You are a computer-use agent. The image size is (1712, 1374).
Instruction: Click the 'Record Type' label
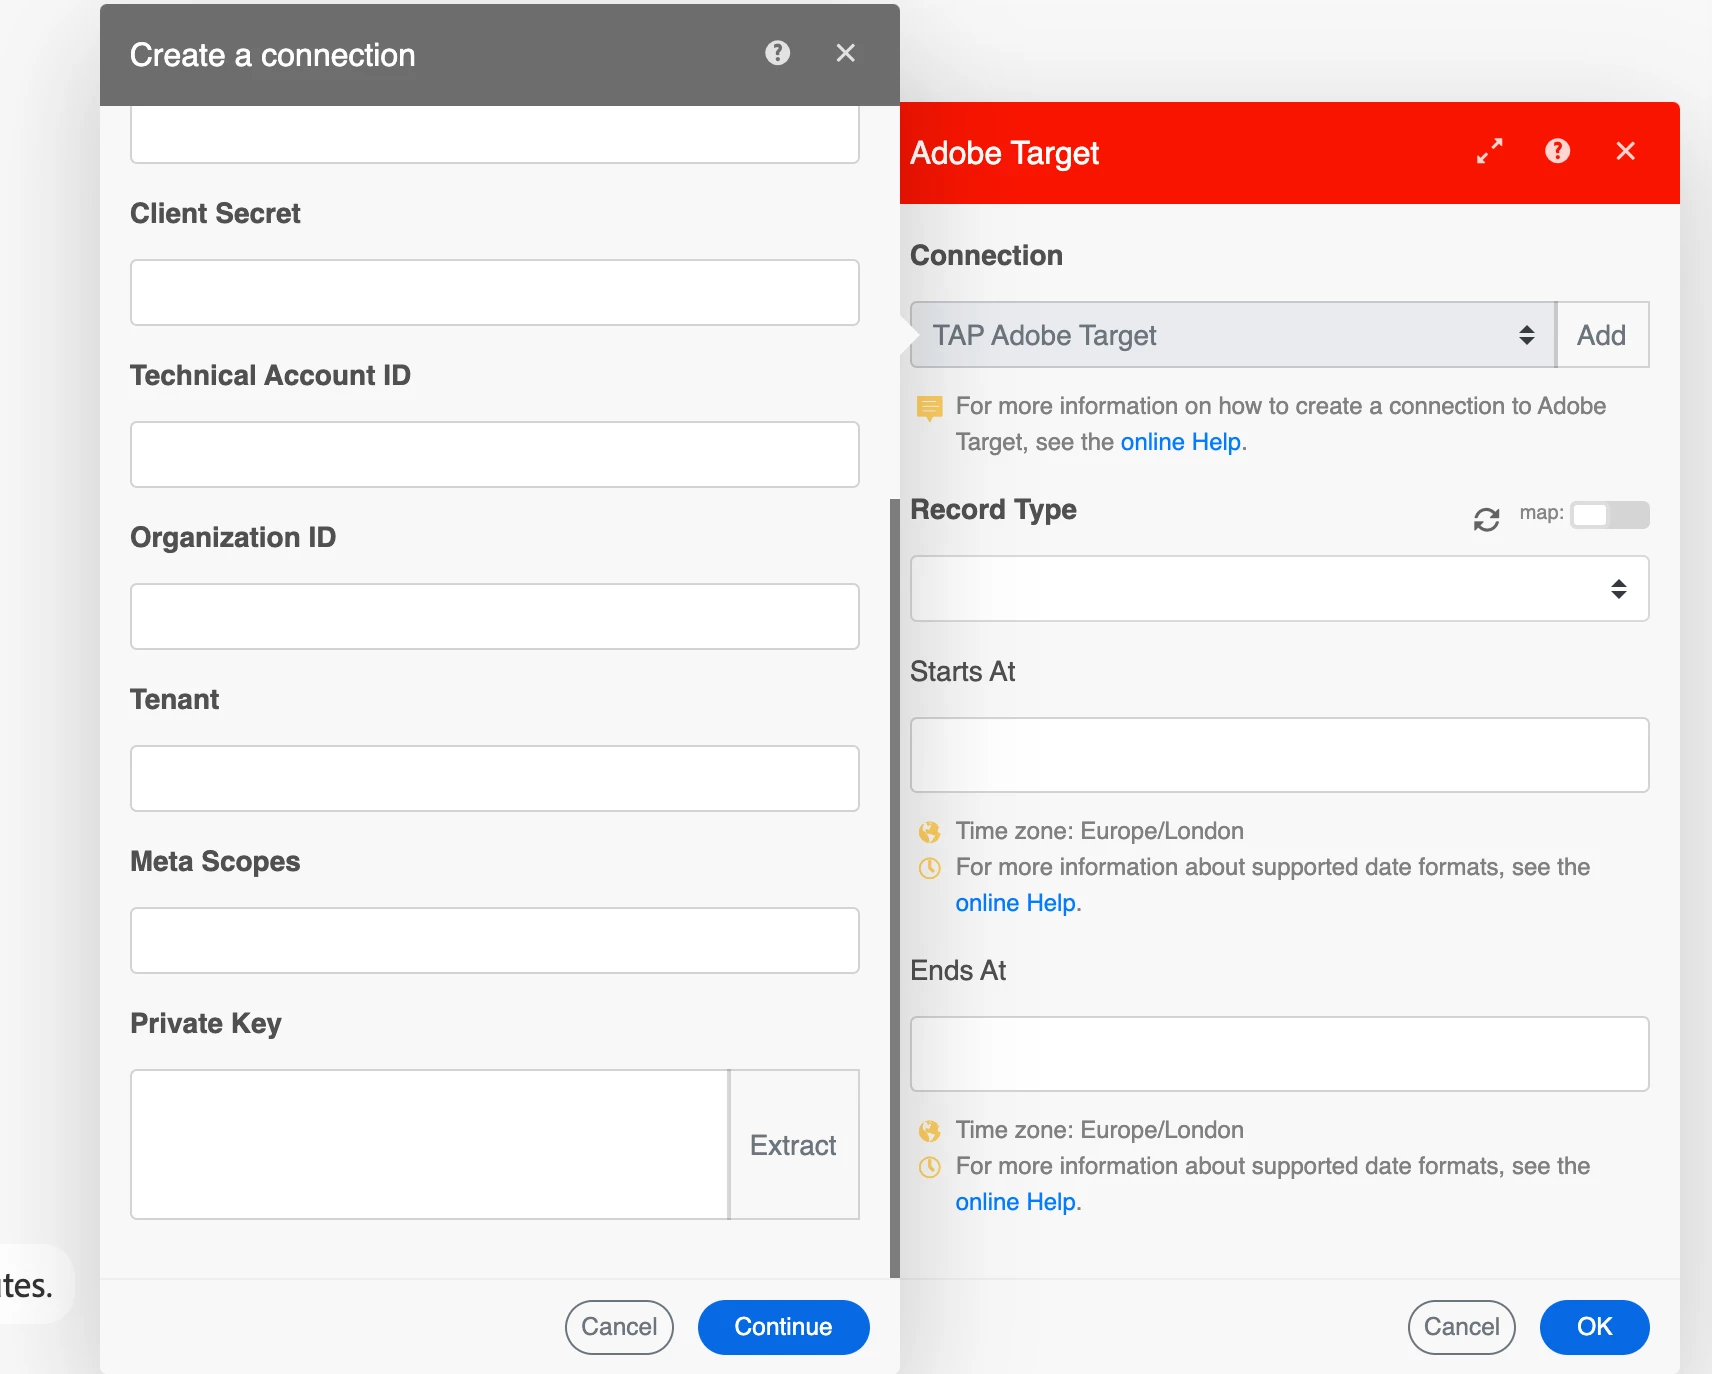coord(993,510)
